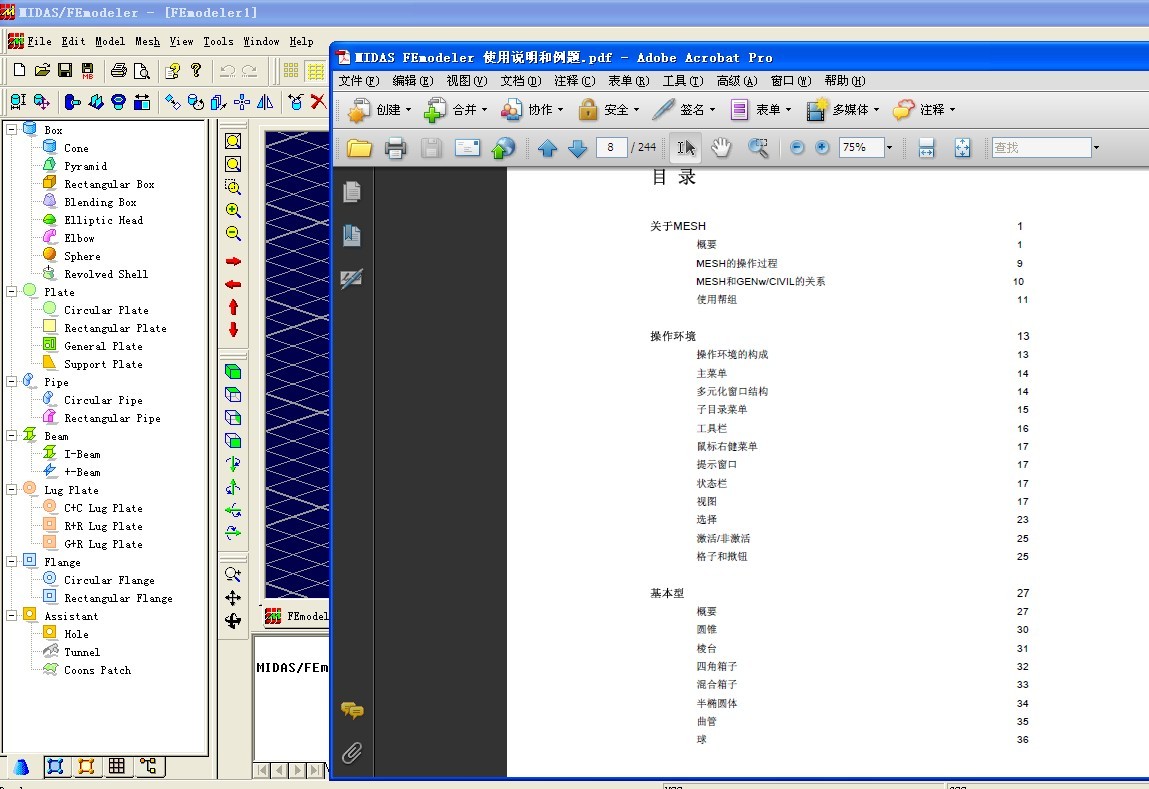Collapse the Lug Plate tree node
This screenshot has width=1149, height=789.
[x=12, y=489]
